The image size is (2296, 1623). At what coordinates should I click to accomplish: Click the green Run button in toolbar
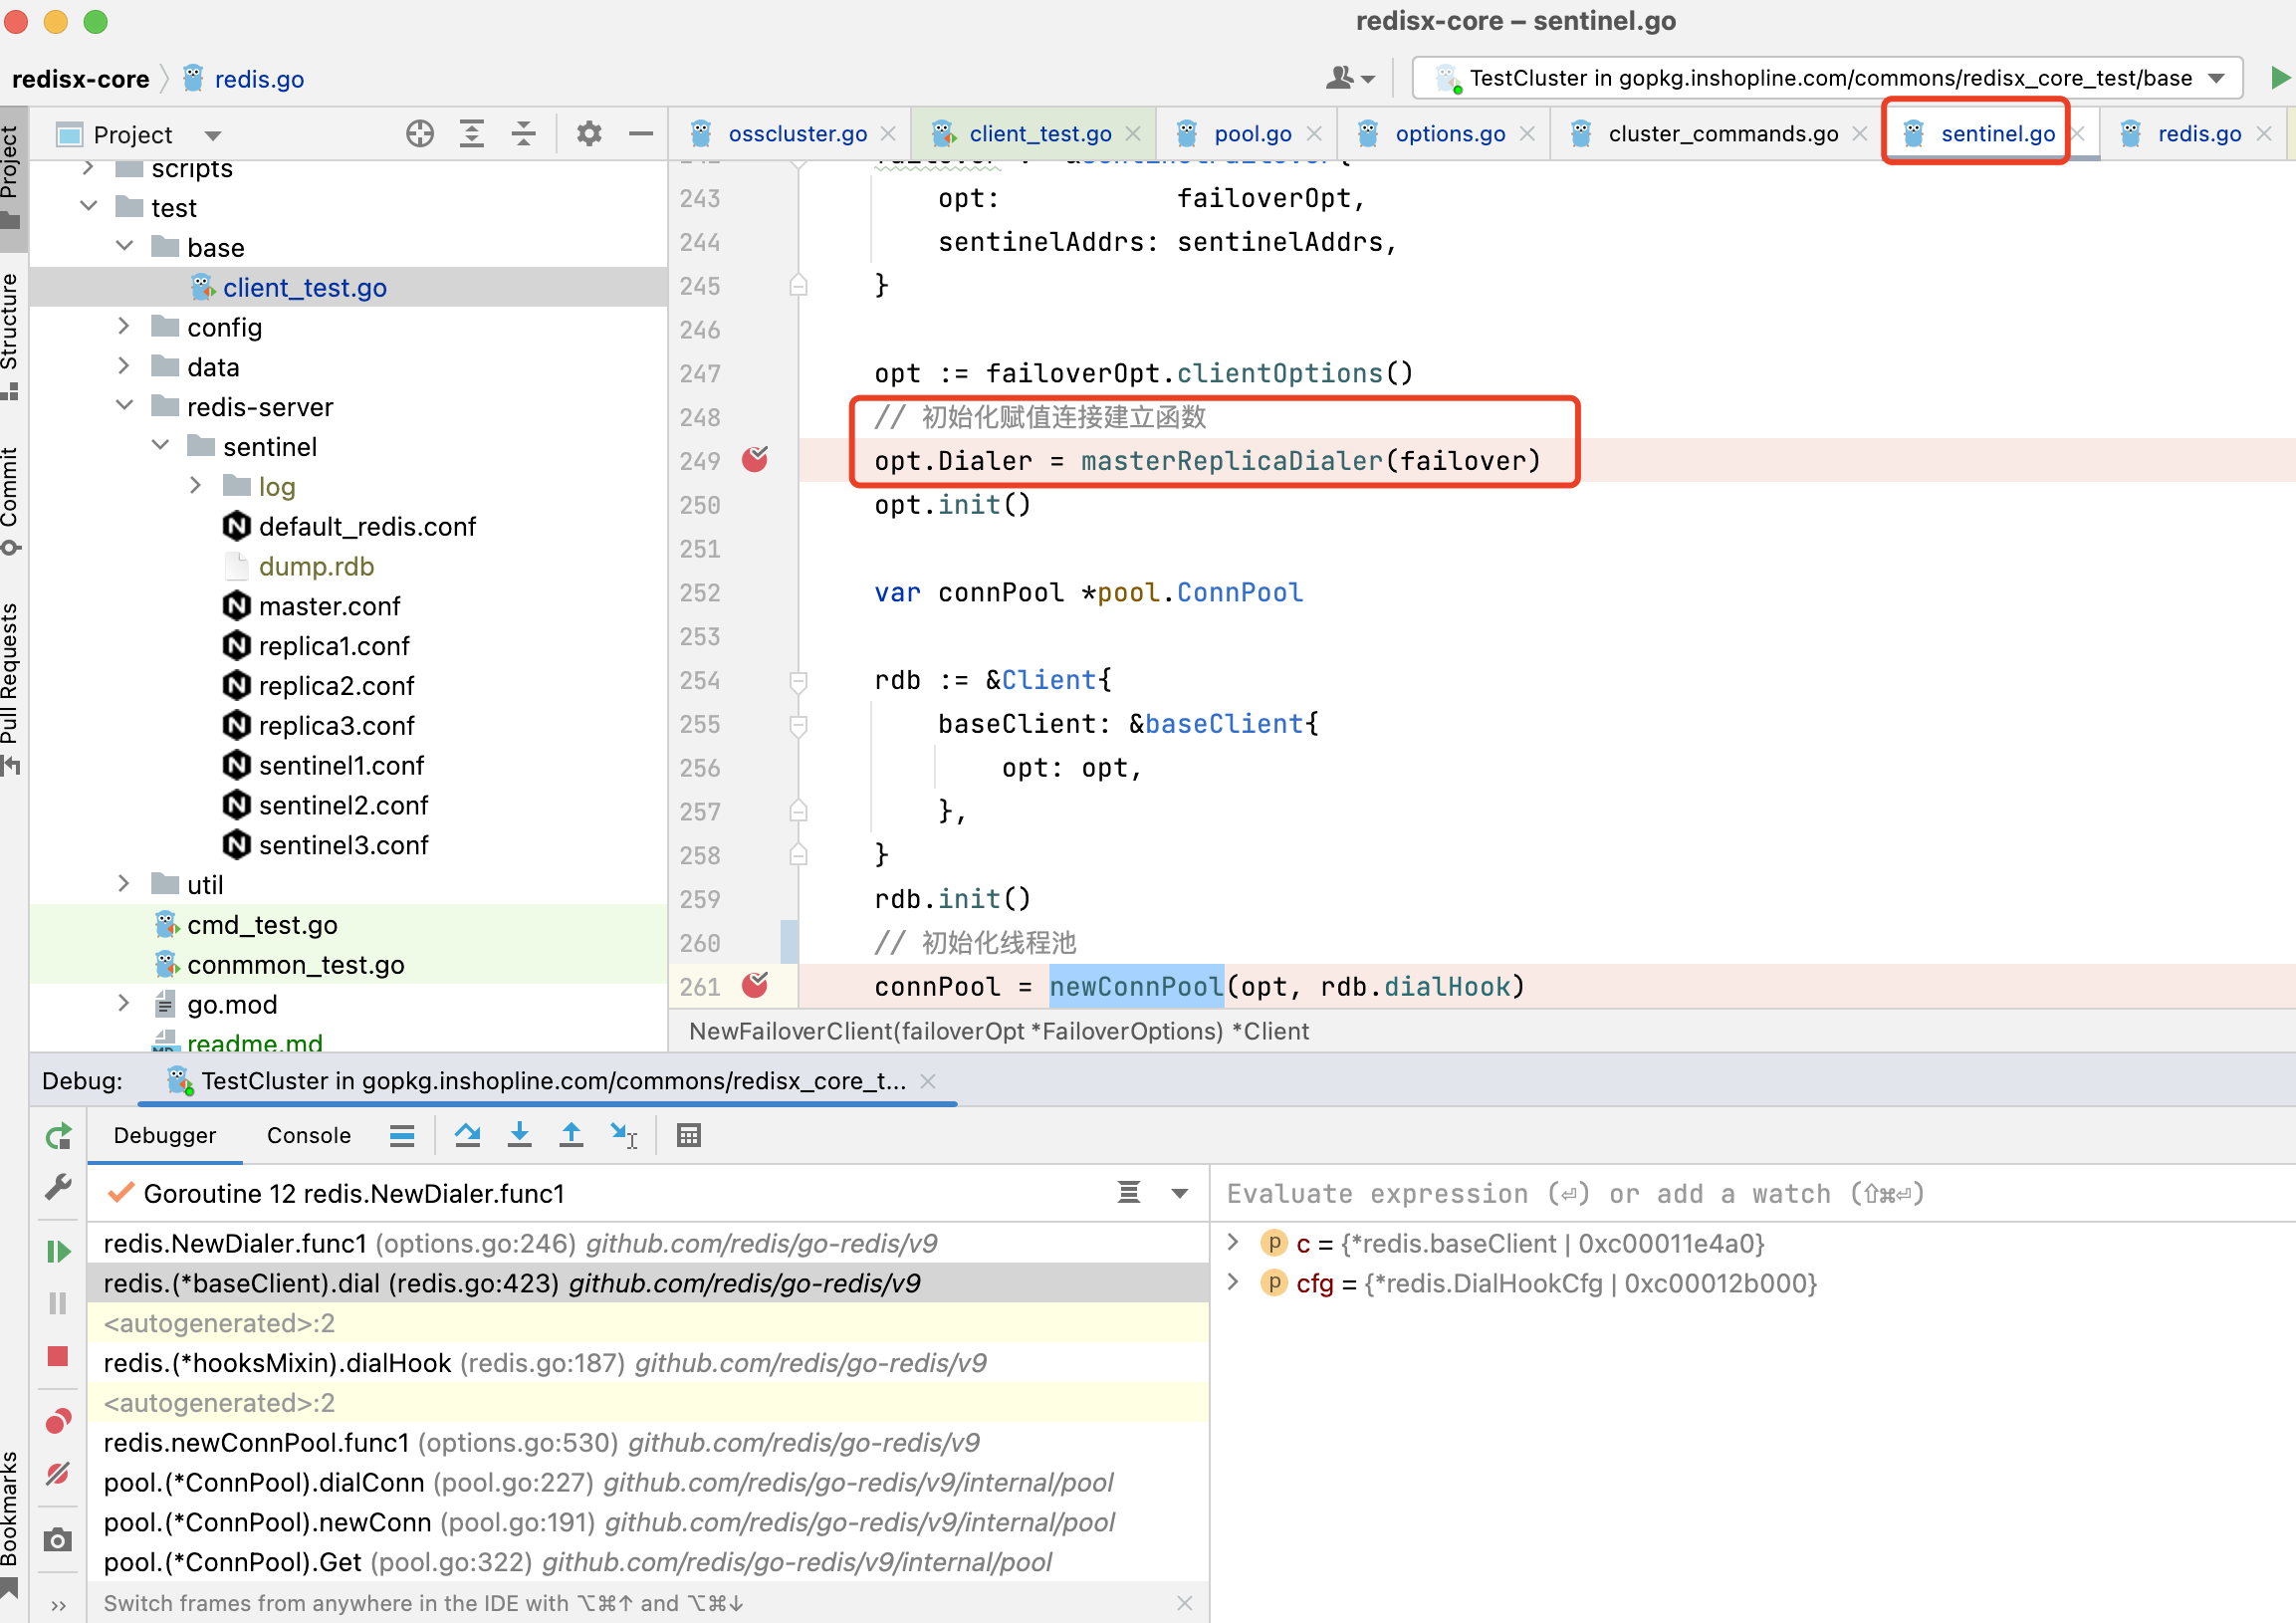(x=2280, y=78)
